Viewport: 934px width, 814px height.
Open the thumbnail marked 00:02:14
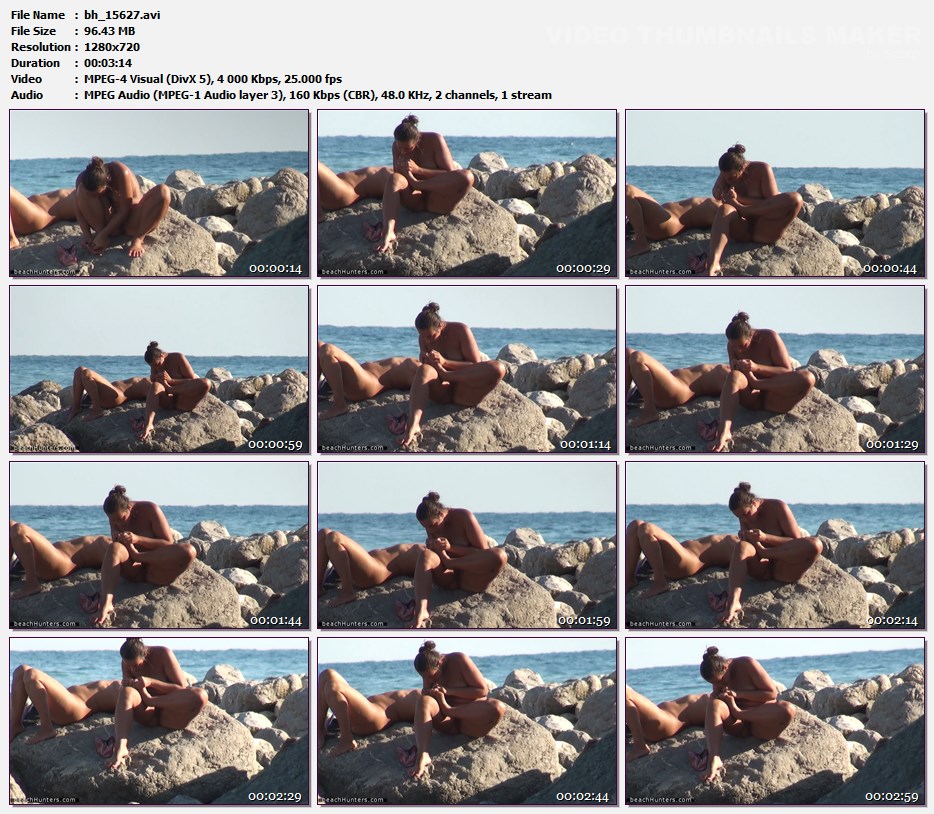click(775, 545)
